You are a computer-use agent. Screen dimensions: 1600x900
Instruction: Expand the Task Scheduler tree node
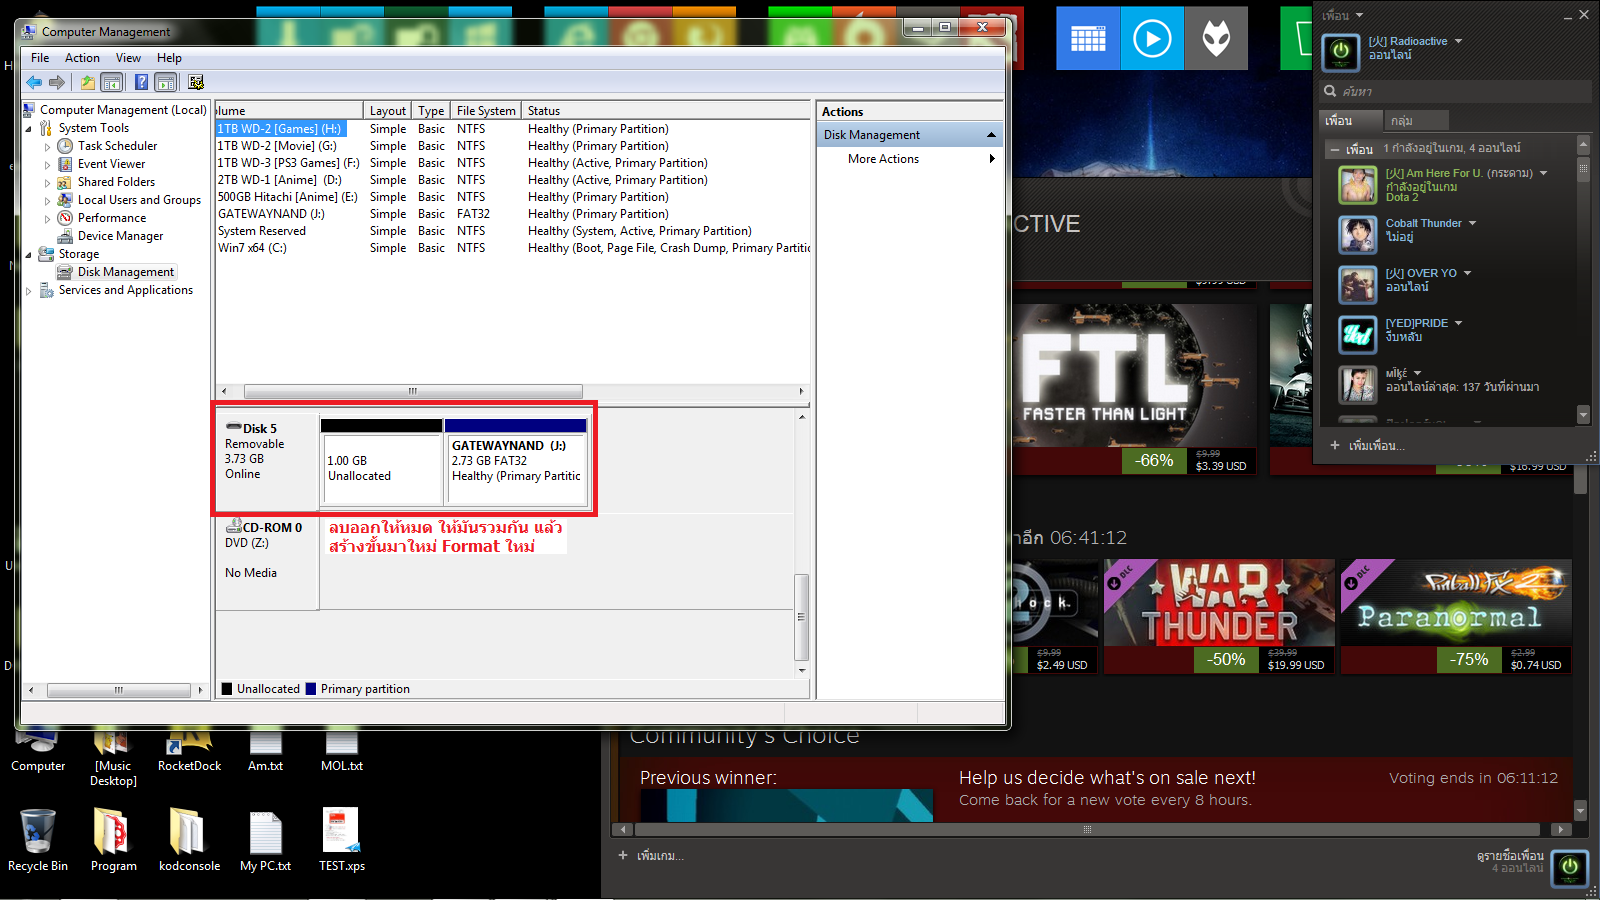[47, 146]
